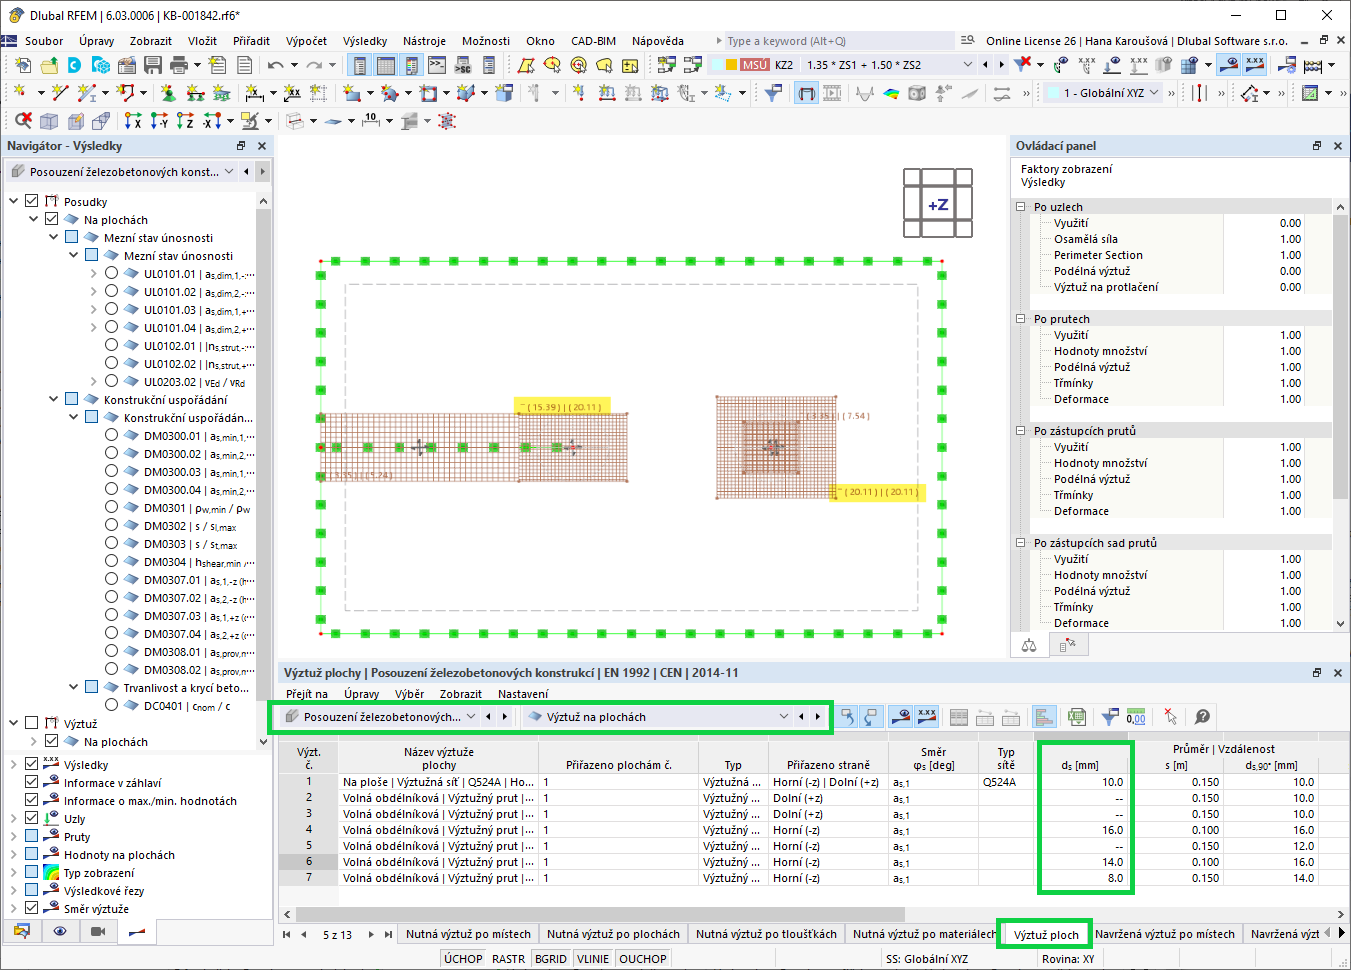
Task: Open the Block Manager cube icon
Action: point(101,65)
